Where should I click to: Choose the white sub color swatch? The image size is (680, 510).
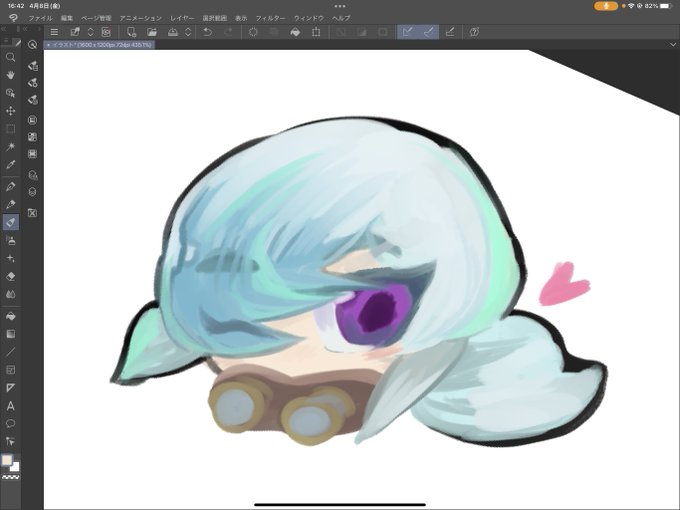pos(16,468)
